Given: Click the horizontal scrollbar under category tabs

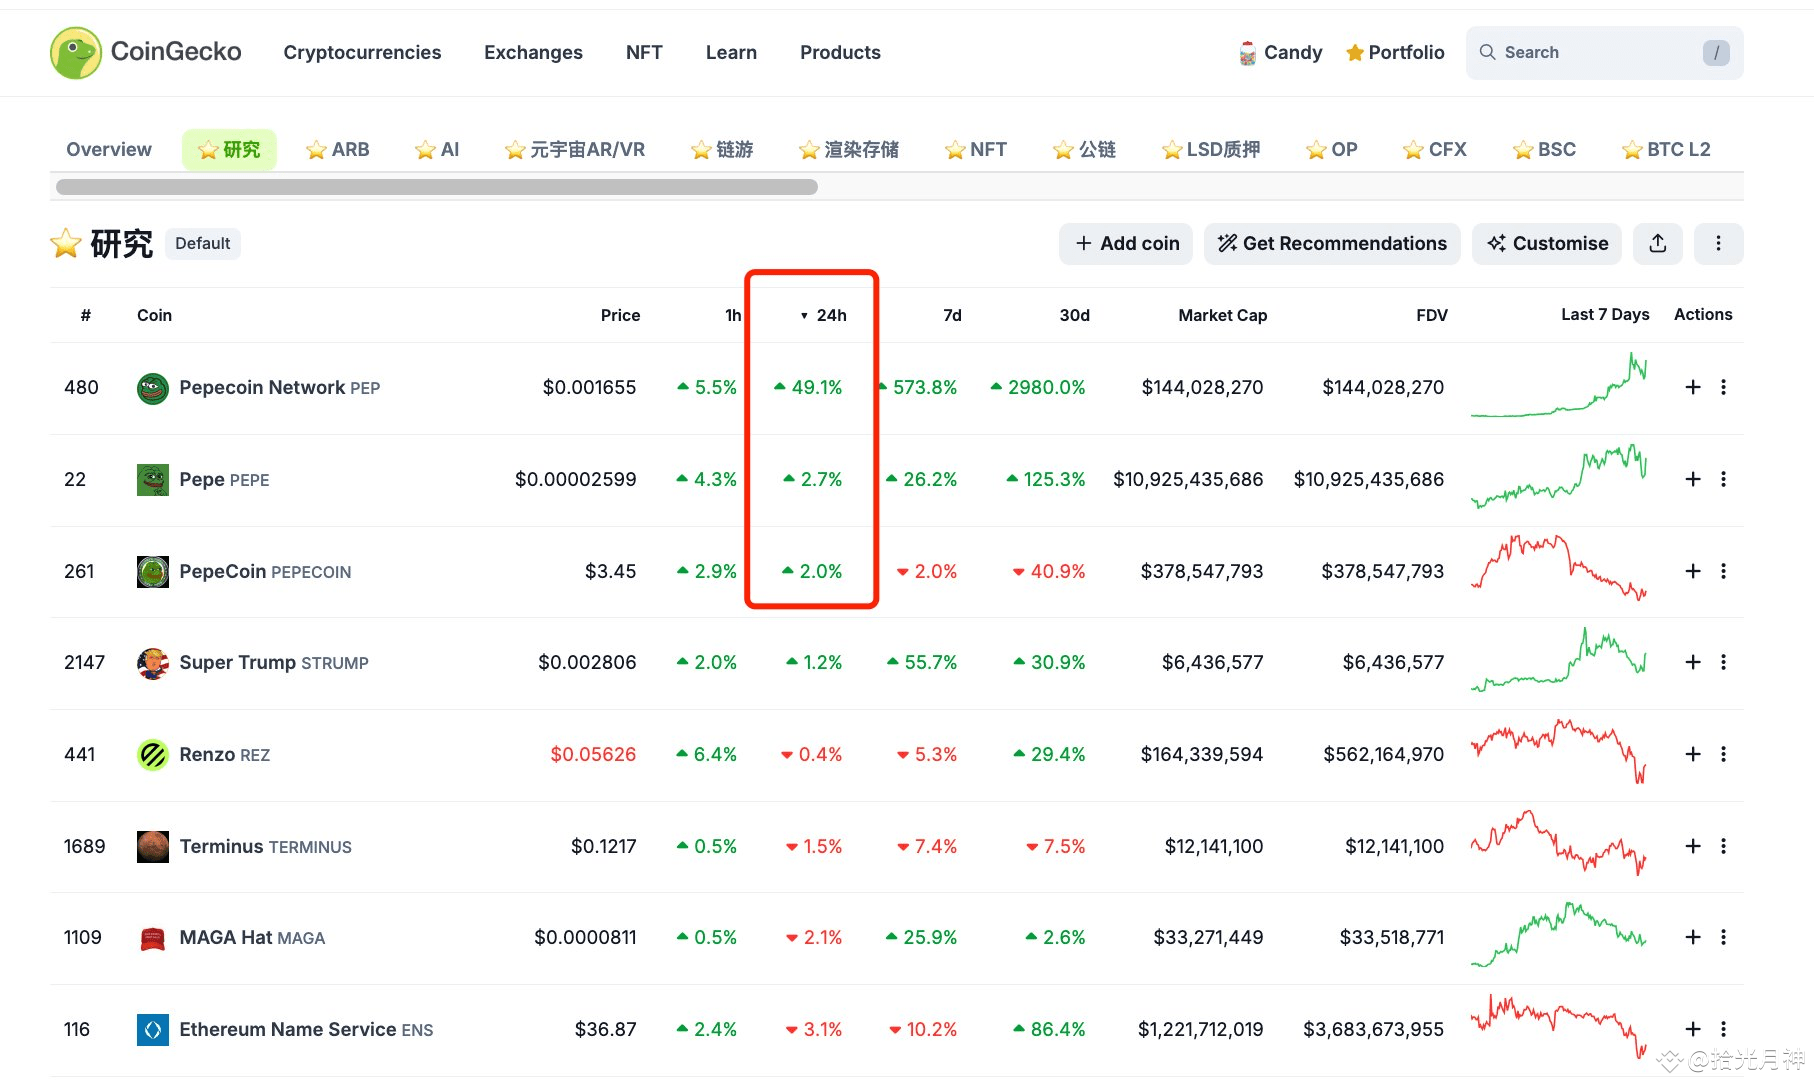Looking at the screenshot, I should (435, 186).
